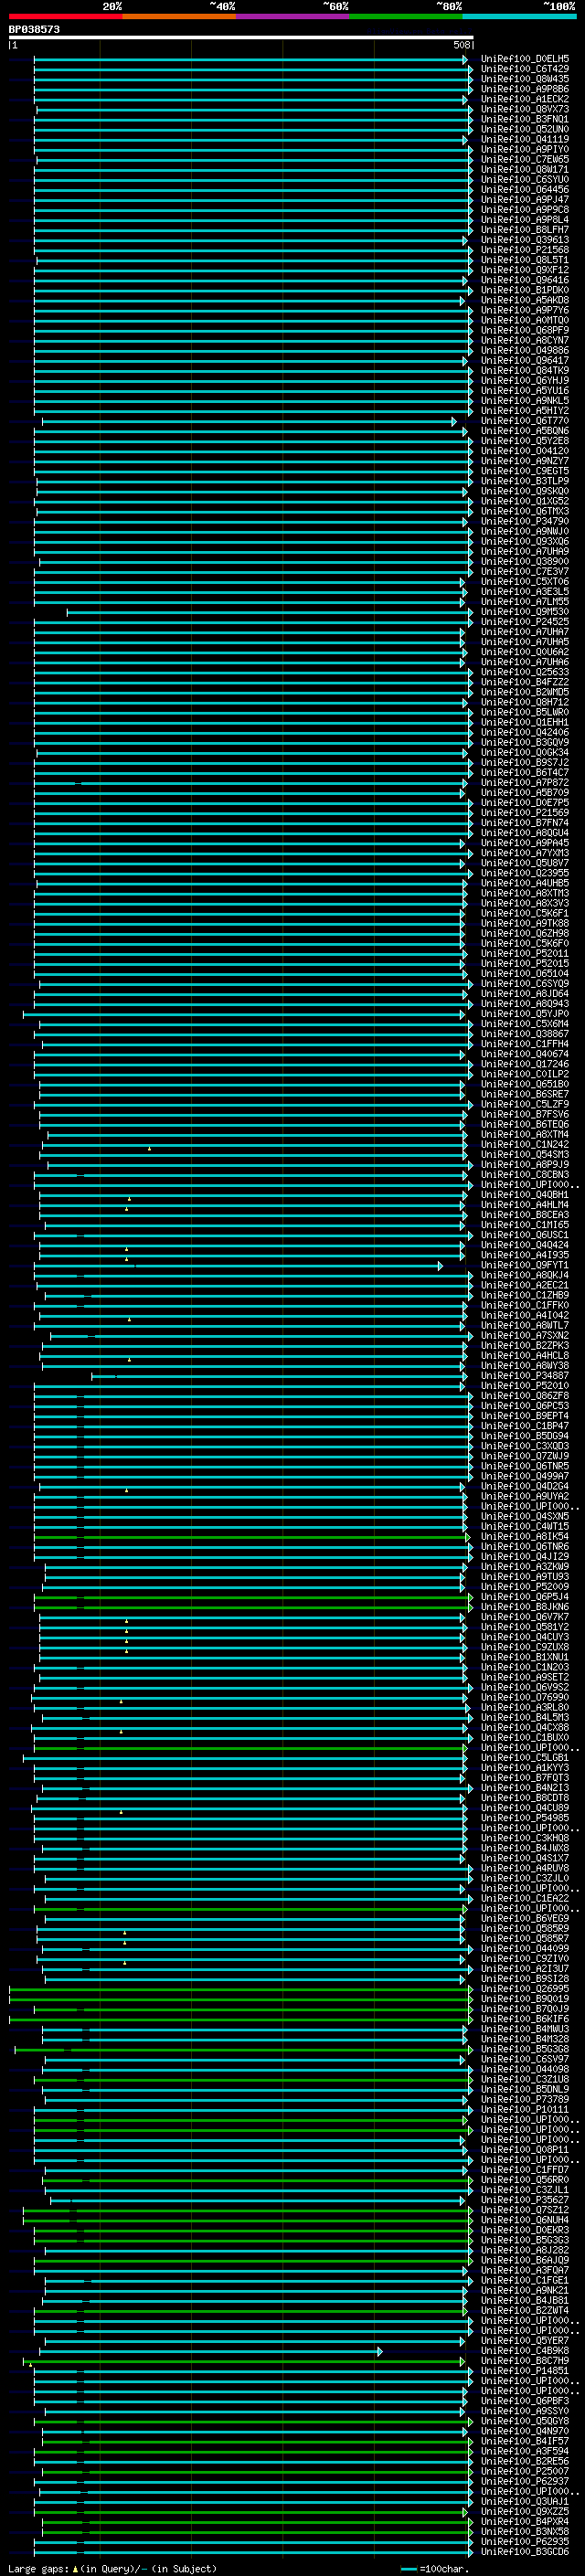Click the alignment bar for UniRef100_Q6T770
The height and width of the screenshot is (2576, 585).
pyautogui.click(x=249, y=421)
